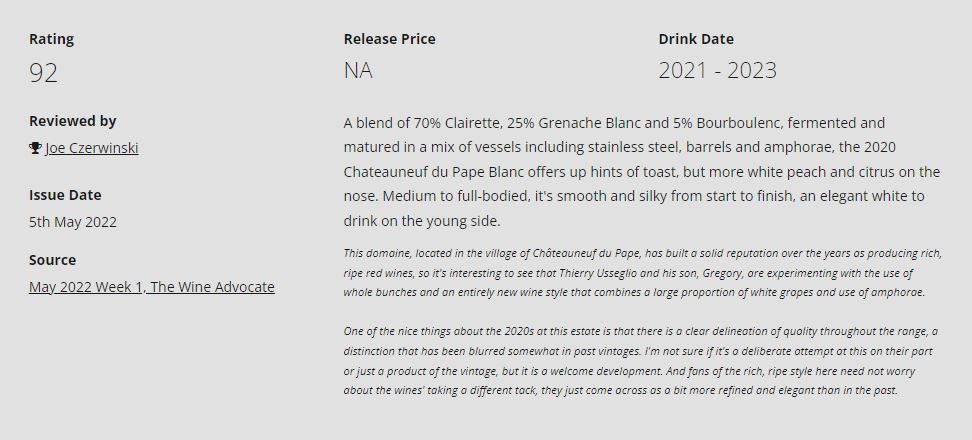Click the Reviewed by label
This screenshot has width=972, height=440.
[73, 121]
